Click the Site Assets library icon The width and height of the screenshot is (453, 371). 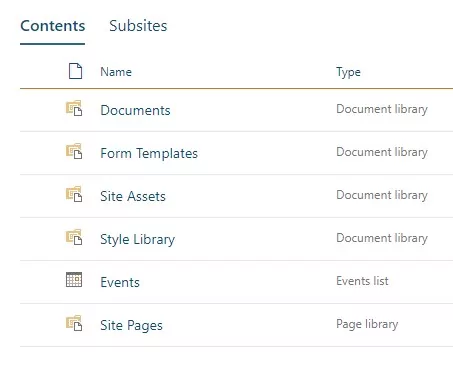point(74,194)
